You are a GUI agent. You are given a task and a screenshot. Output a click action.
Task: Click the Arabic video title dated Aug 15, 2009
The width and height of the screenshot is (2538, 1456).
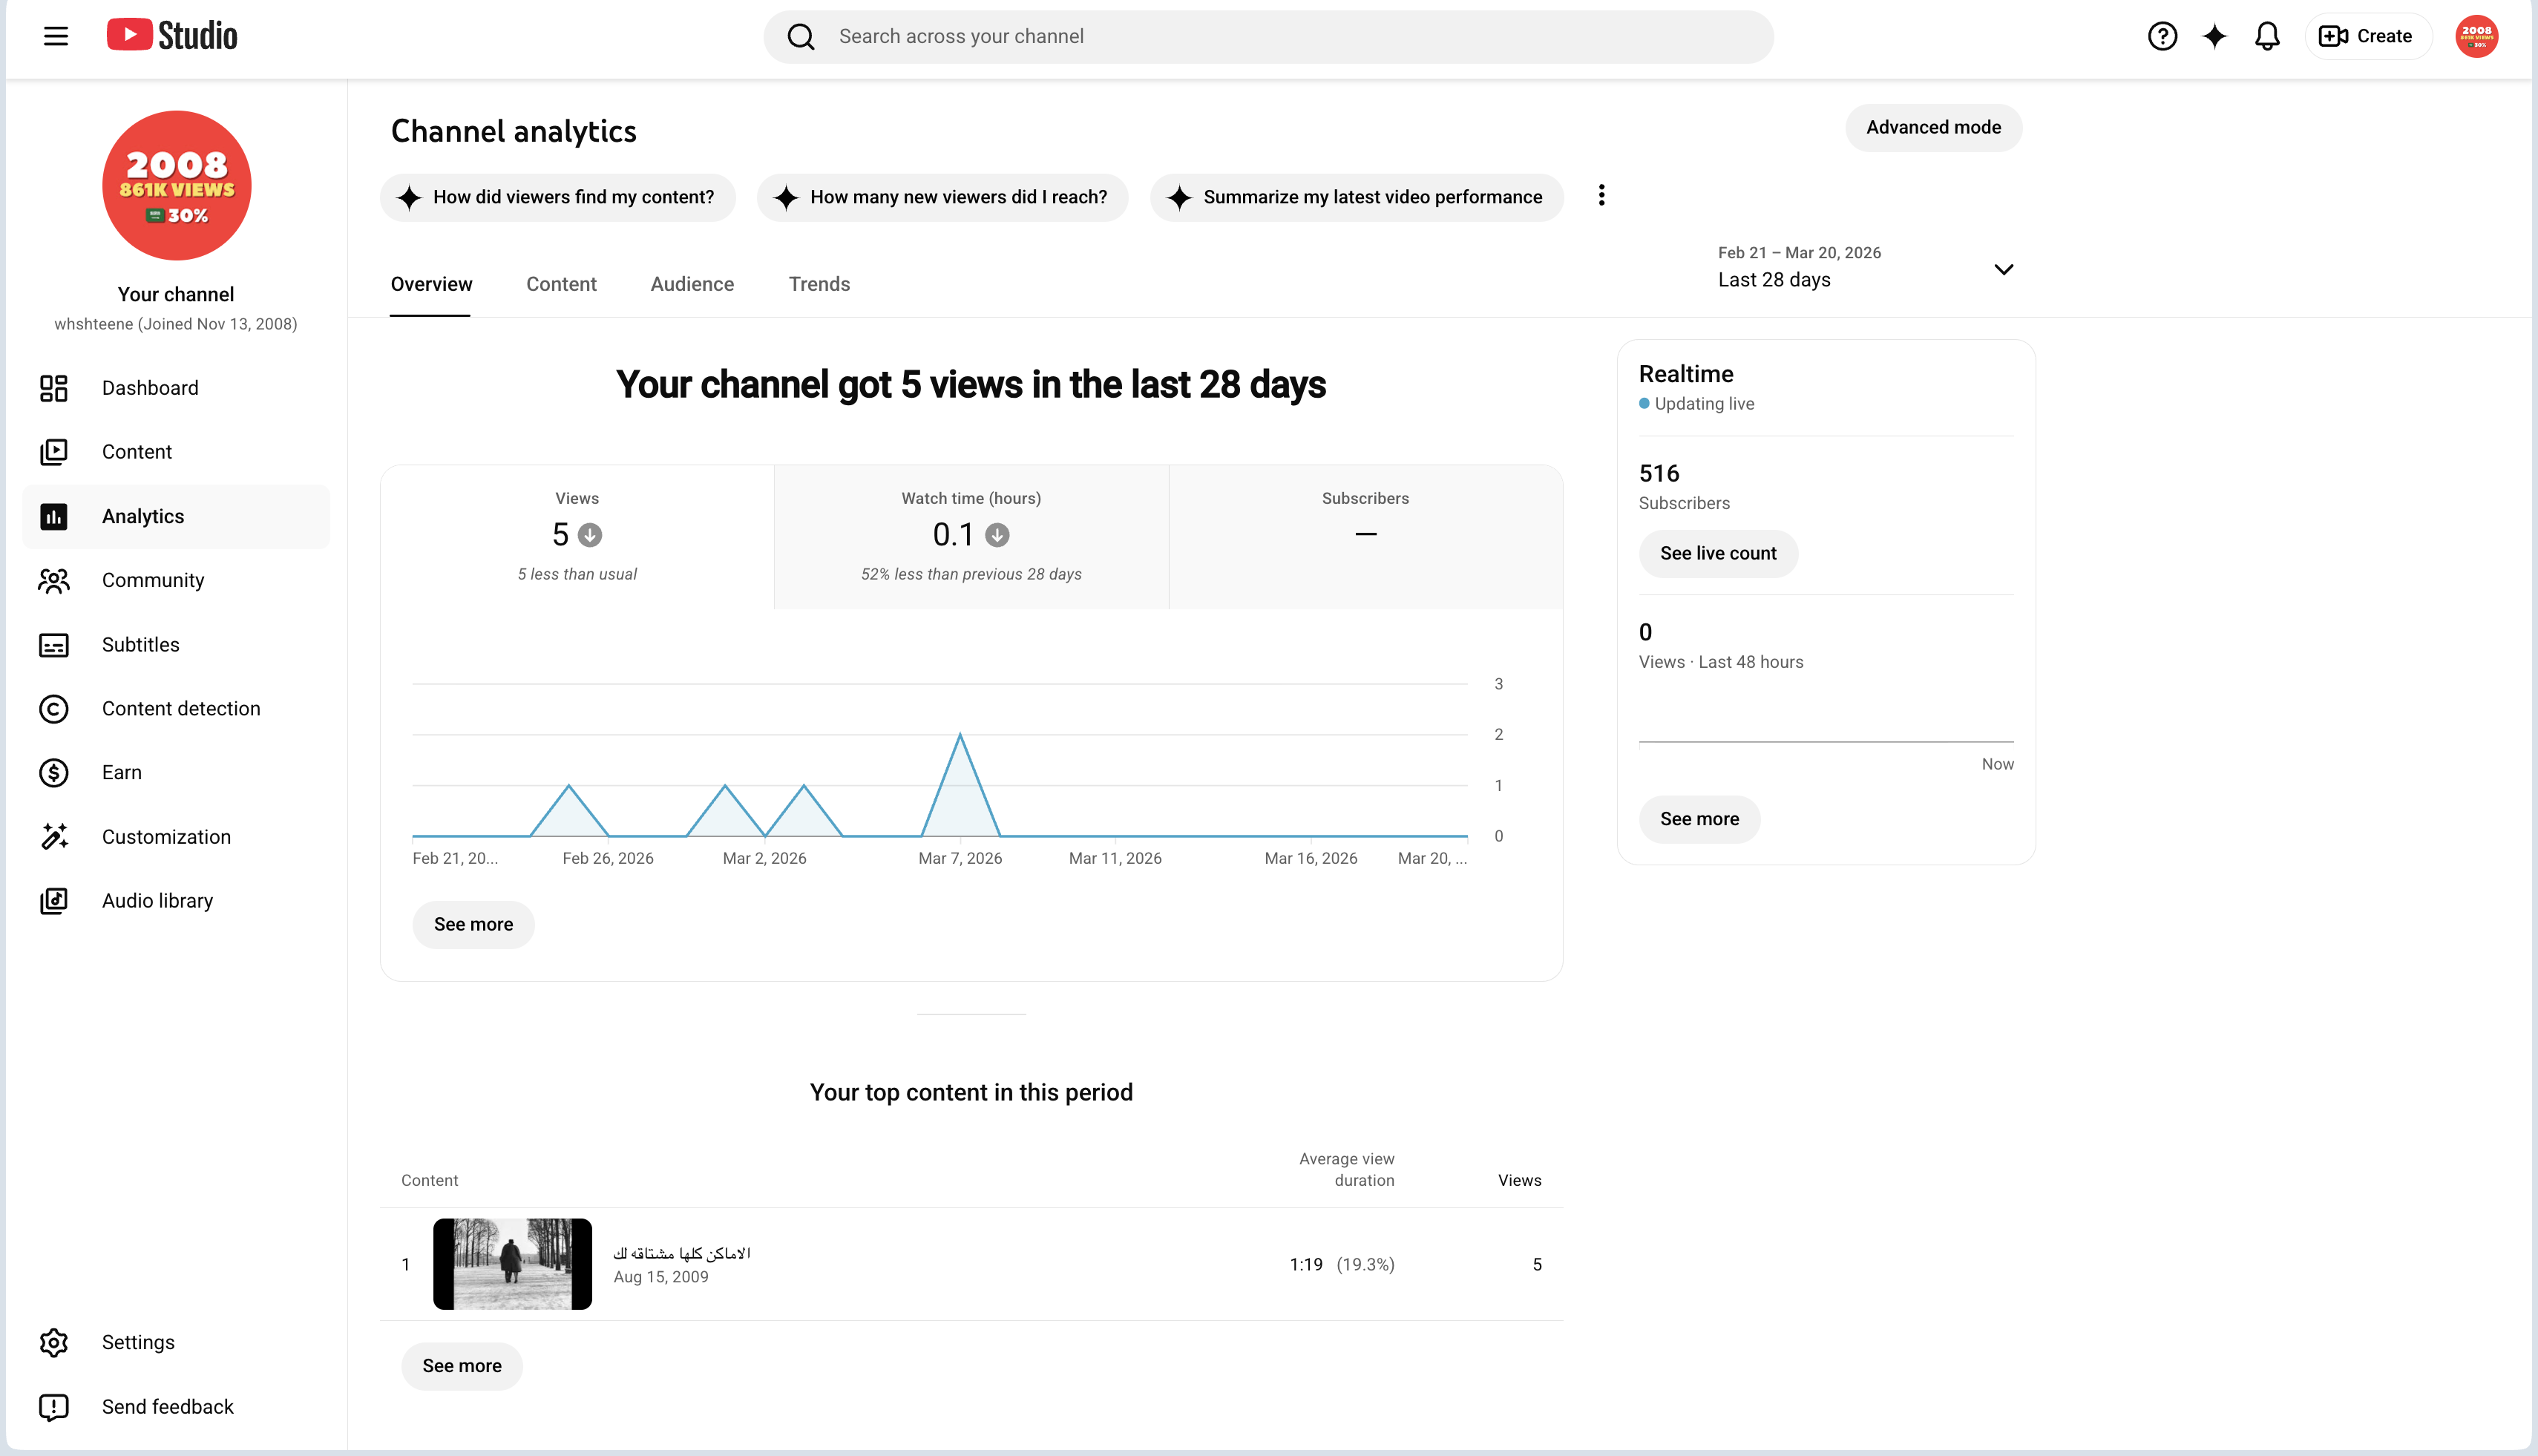coord(681,1253)
